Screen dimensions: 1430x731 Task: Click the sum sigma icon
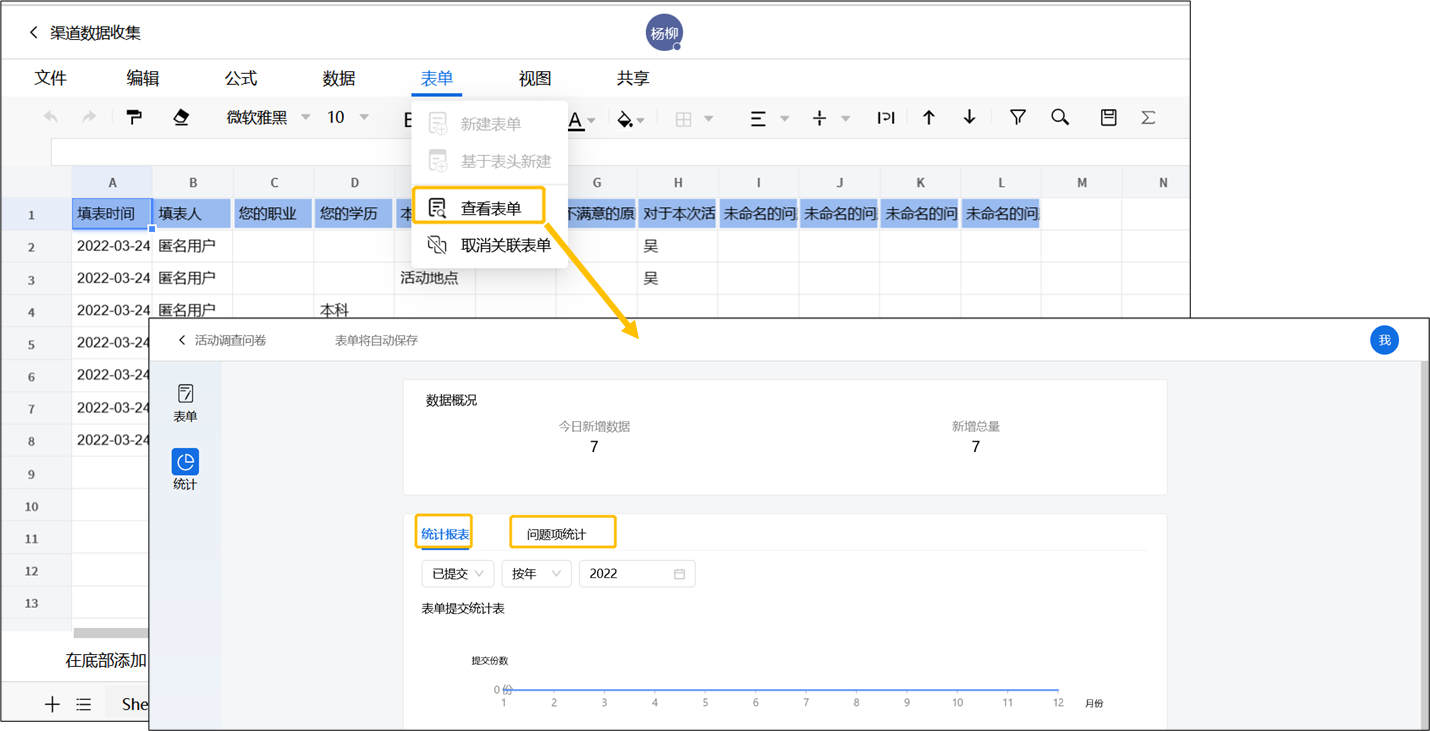[1148, 118]
